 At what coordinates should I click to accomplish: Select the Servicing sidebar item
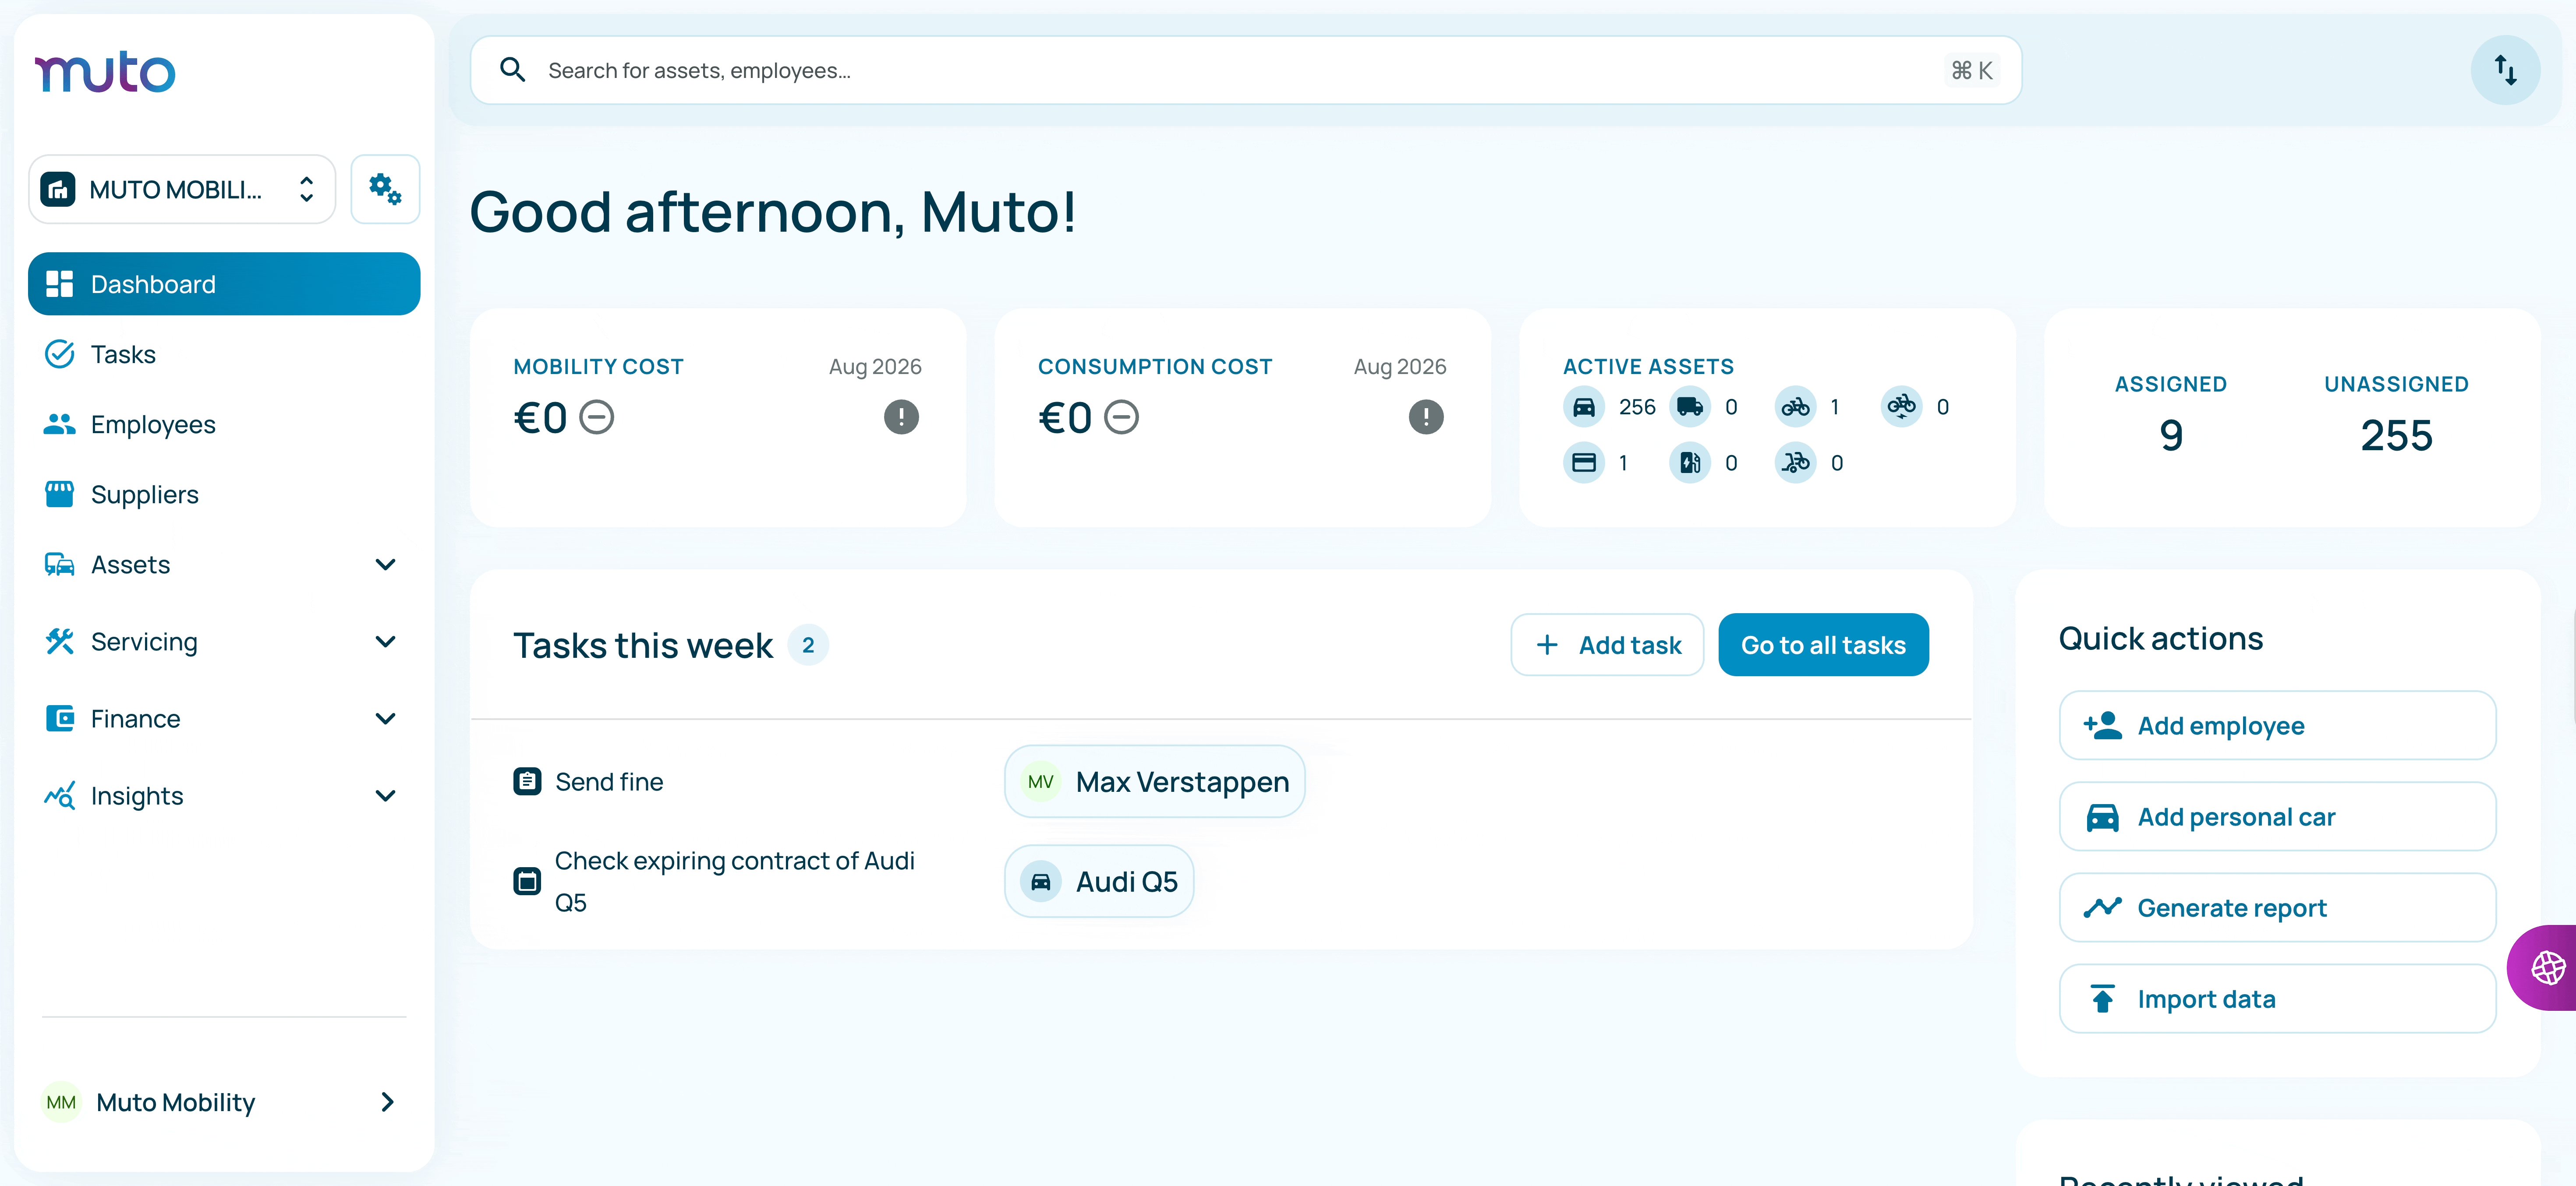pos(224,641)
